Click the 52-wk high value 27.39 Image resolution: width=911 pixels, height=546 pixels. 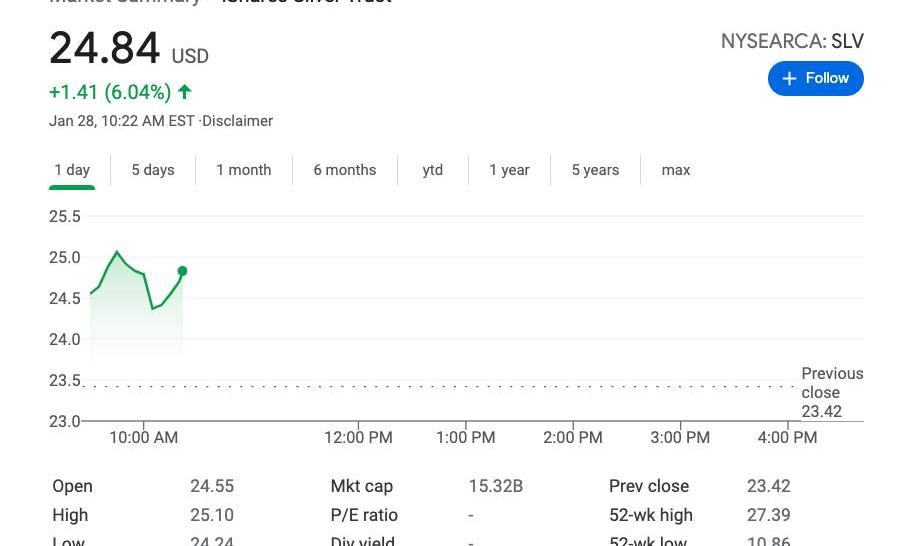click(x=769, y=515)
